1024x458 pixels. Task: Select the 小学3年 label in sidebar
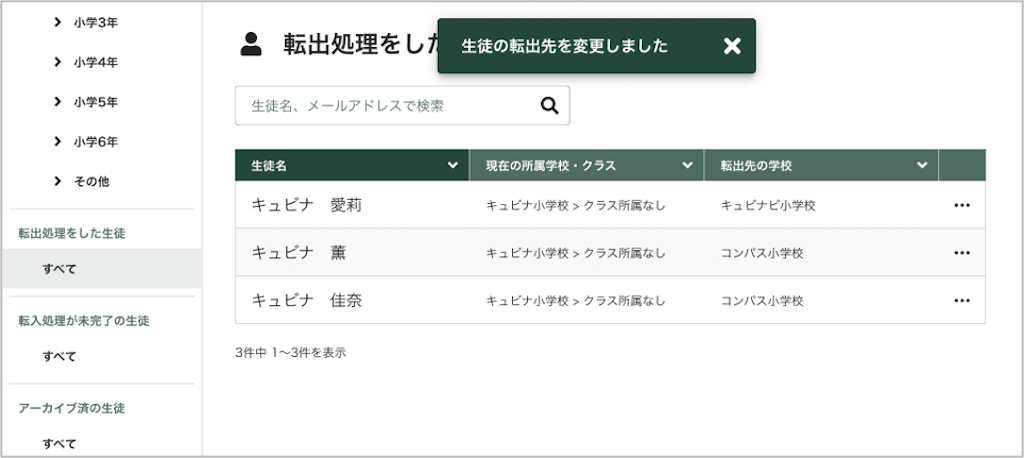coord(95,23)
